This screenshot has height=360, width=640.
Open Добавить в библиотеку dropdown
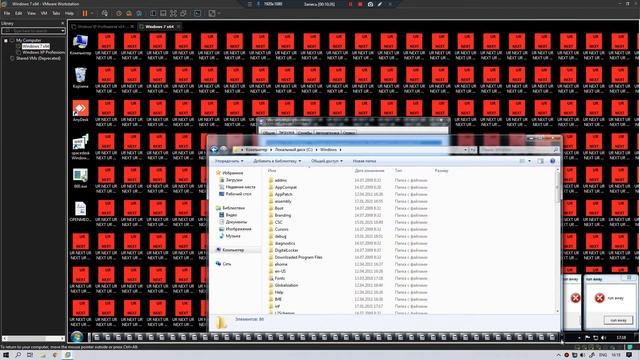click(277, 161)
